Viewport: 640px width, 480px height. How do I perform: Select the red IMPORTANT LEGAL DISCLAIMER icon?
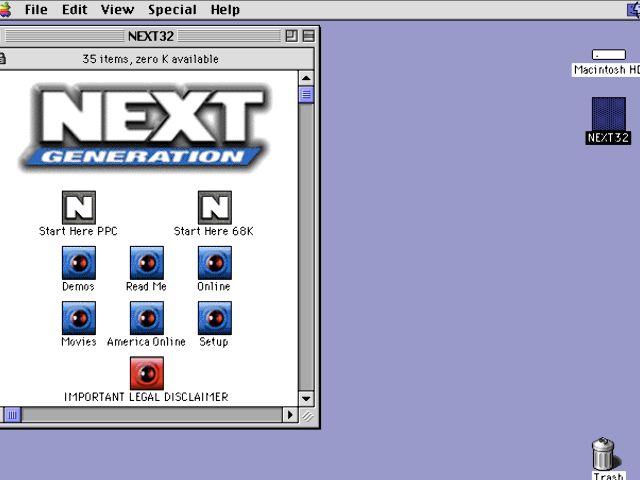(147, 373)
